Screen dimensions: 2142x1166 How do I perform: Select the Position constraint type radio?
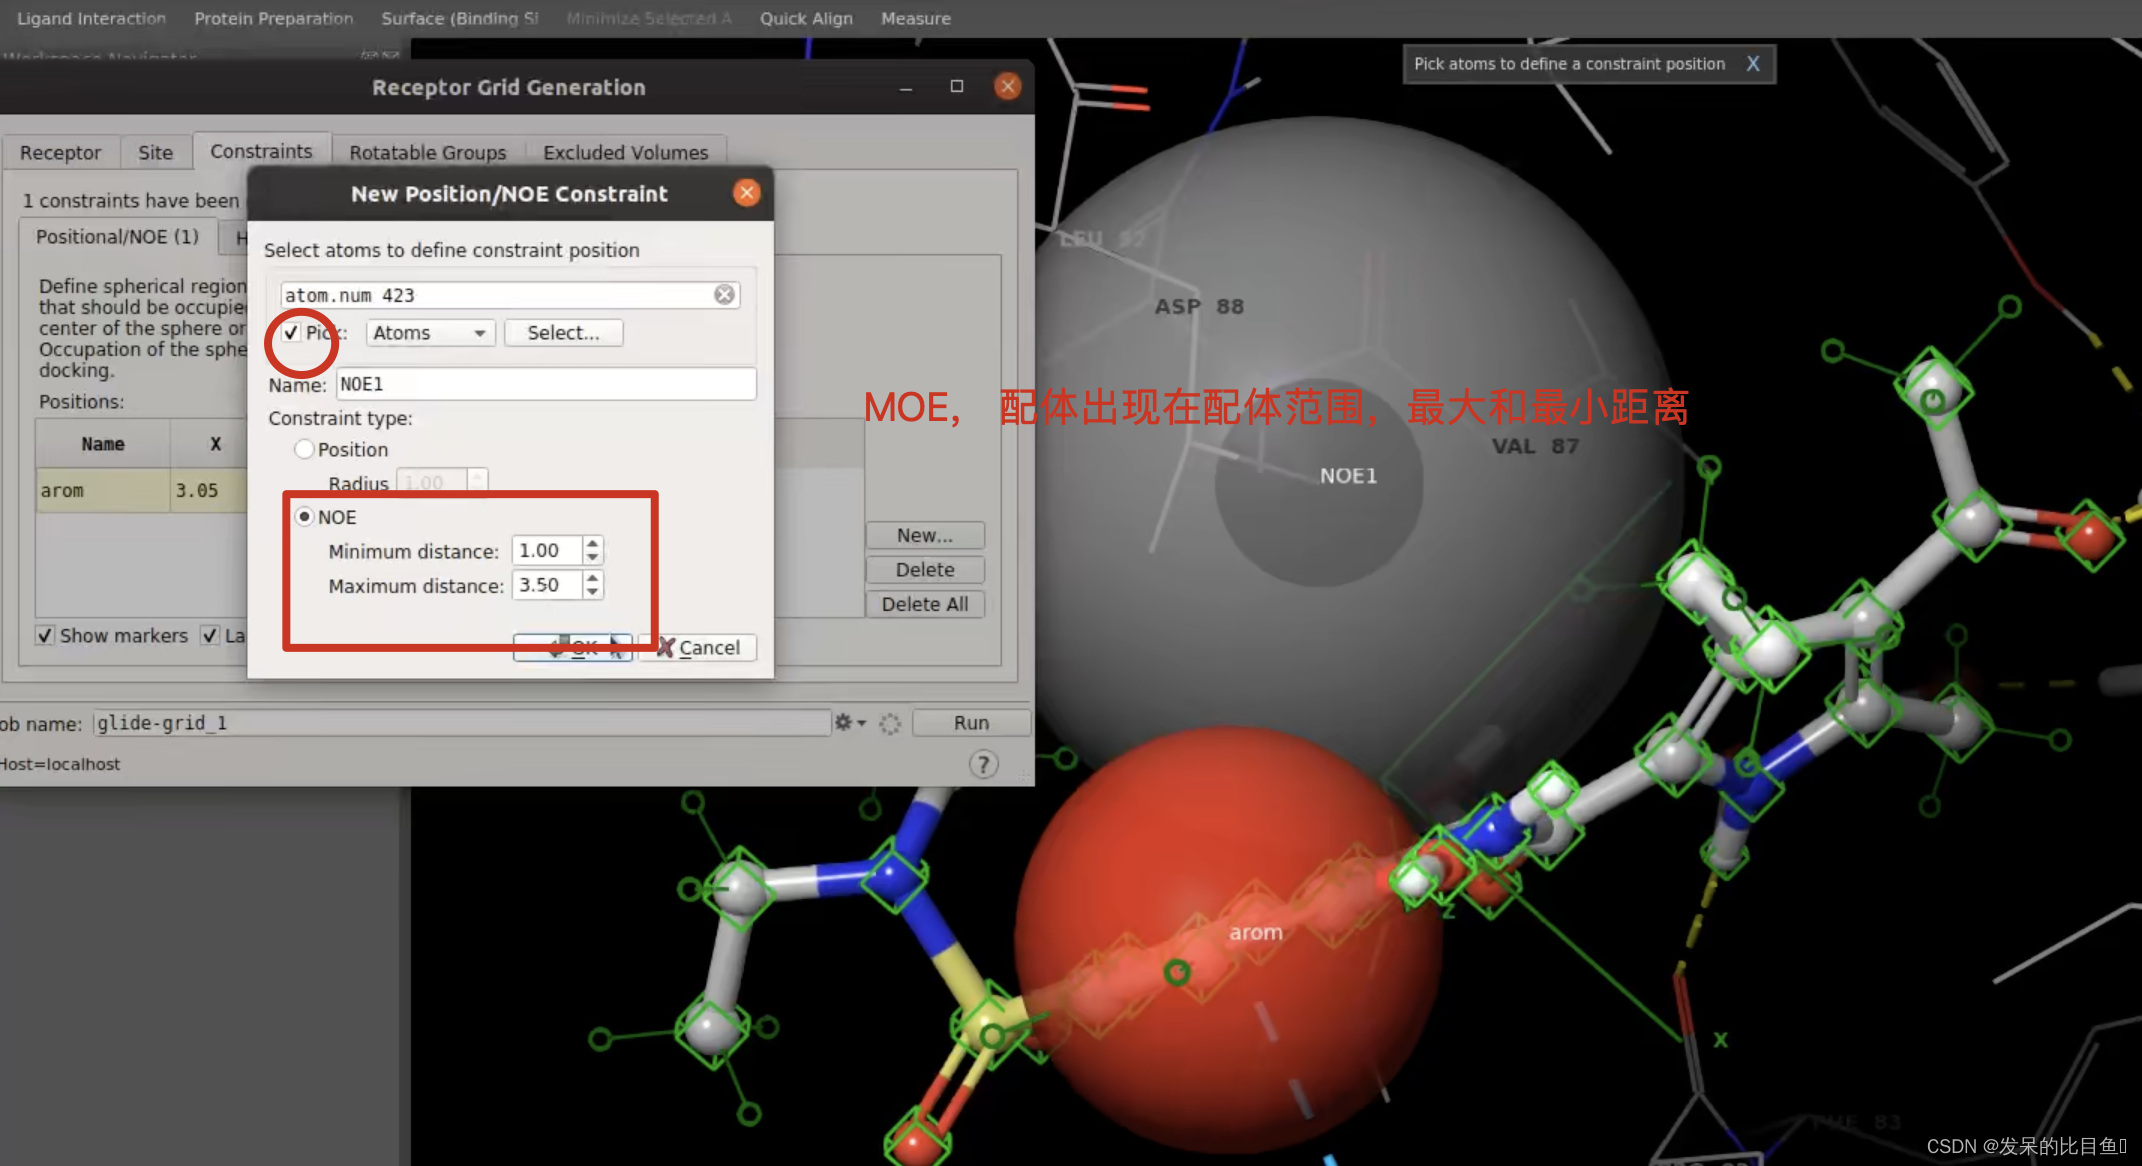pyautogui.click(x=304, y=449)
